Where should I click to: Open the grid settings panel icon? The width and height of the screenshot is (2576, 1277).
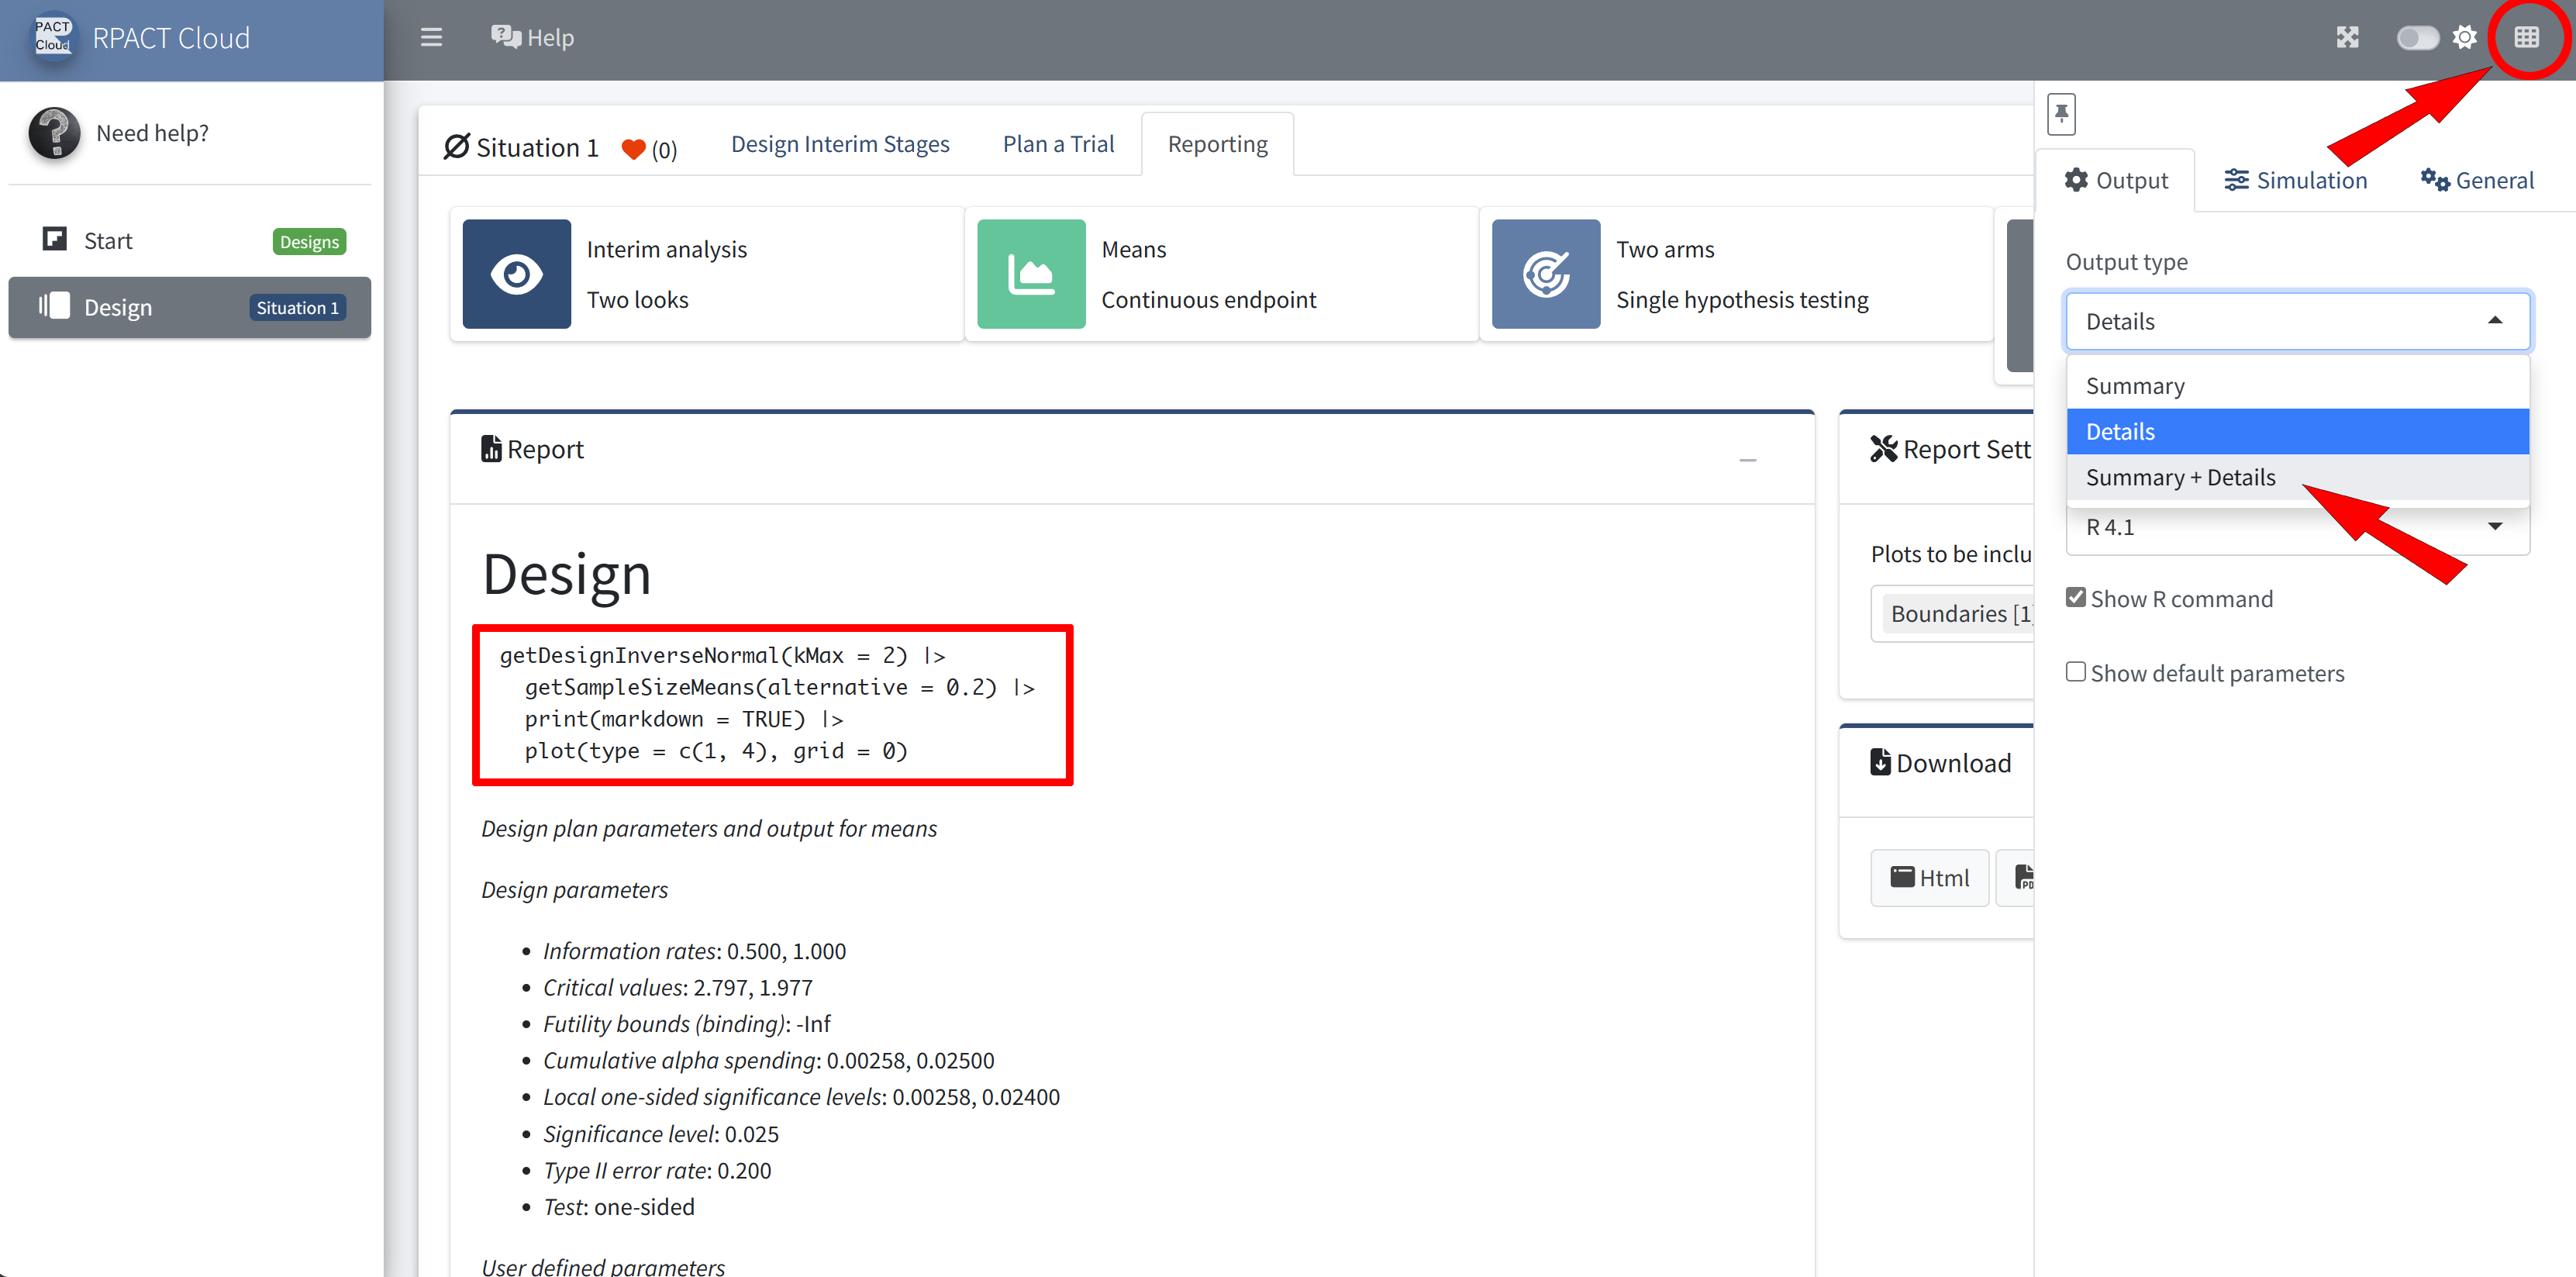click(x=2526, y=38)
